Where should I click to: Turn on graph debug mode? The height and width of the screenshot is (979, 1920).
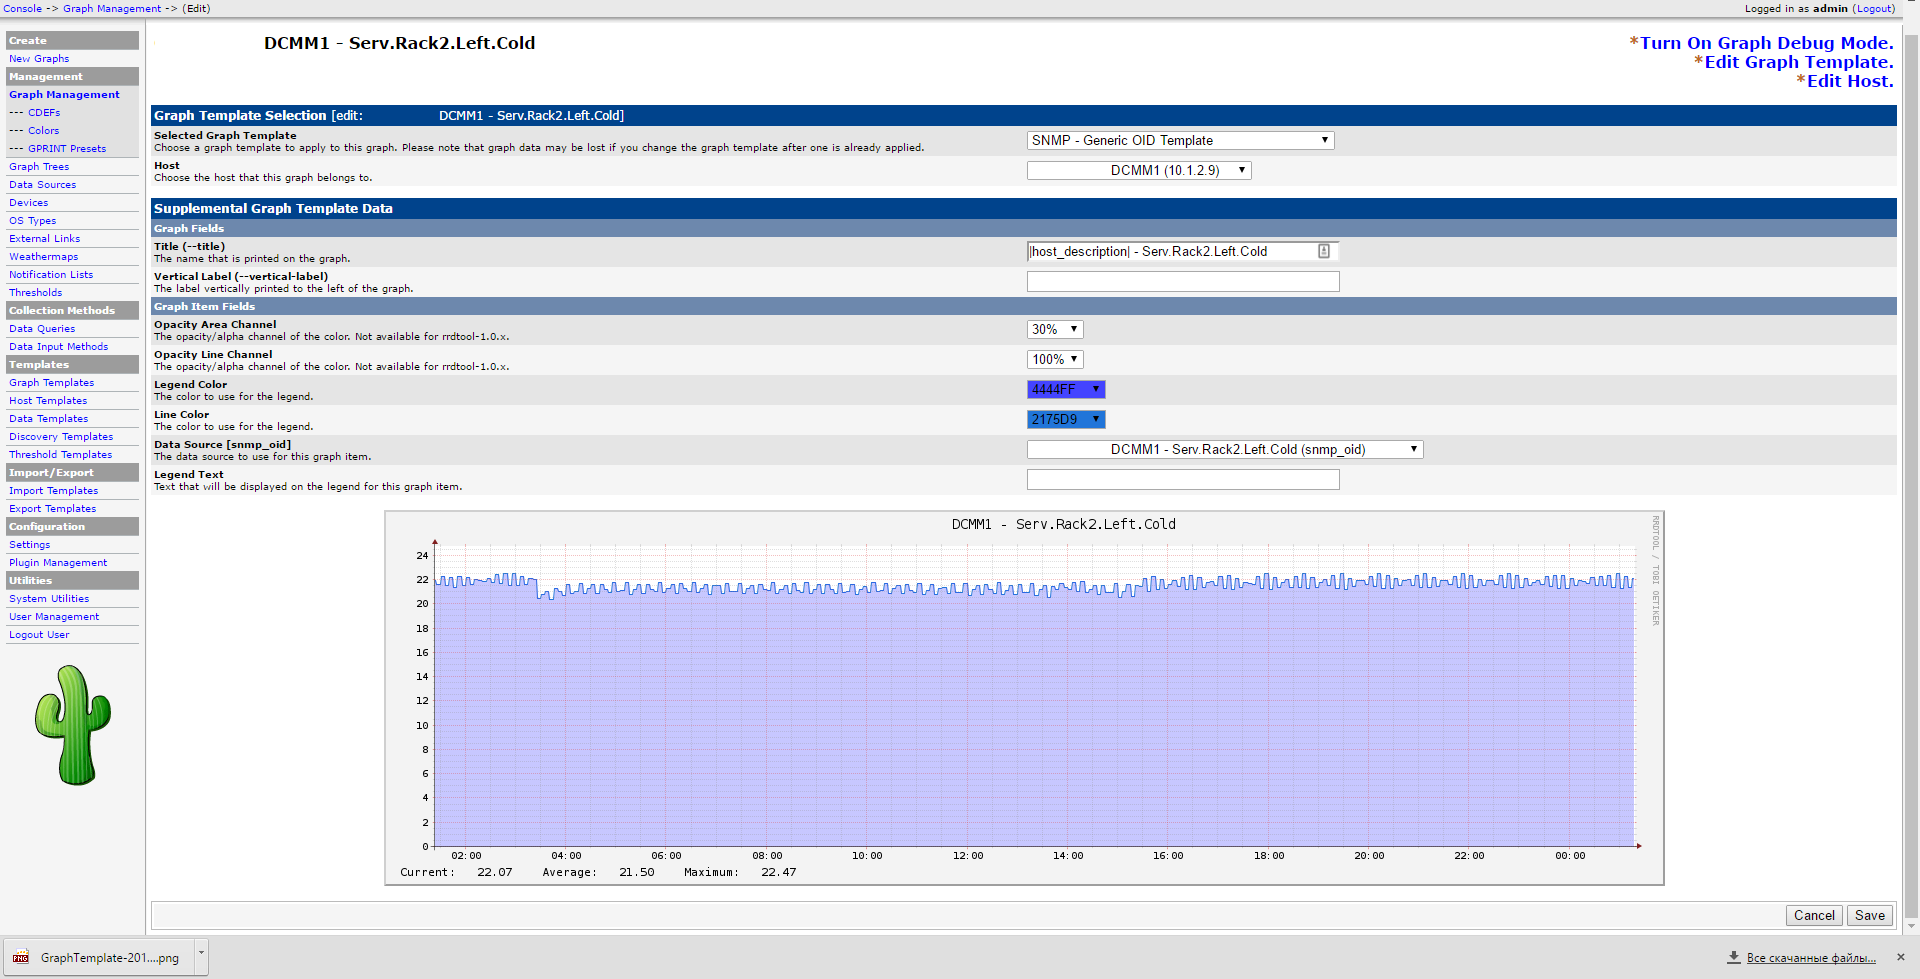tap(1766, 43)
